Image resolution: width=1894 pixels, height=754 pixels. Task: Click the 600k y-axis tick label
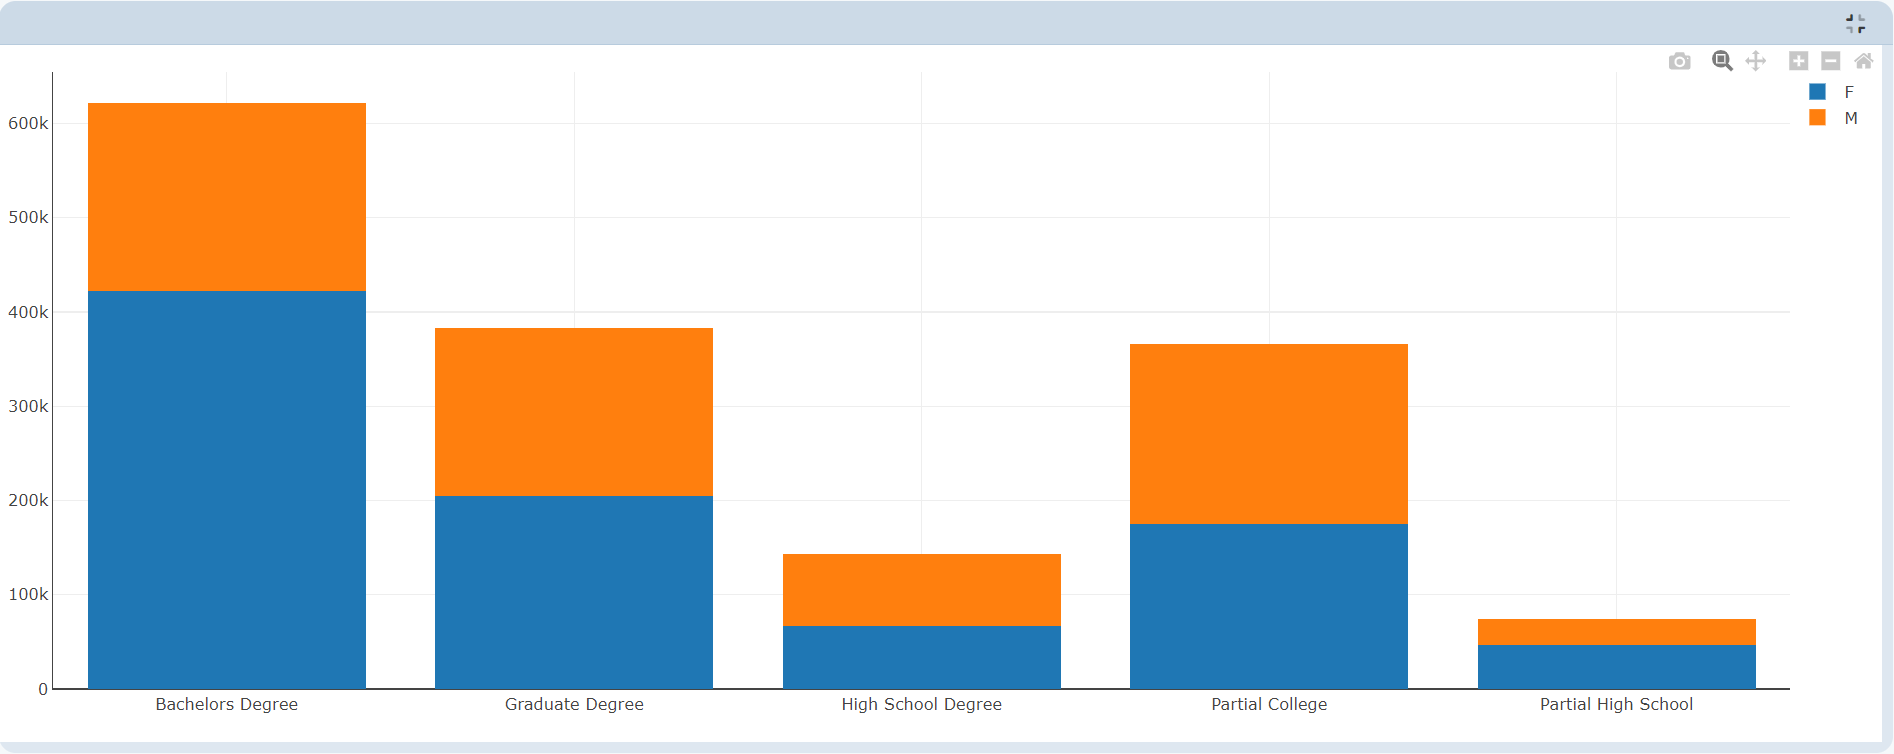click(x=28, y=124)
